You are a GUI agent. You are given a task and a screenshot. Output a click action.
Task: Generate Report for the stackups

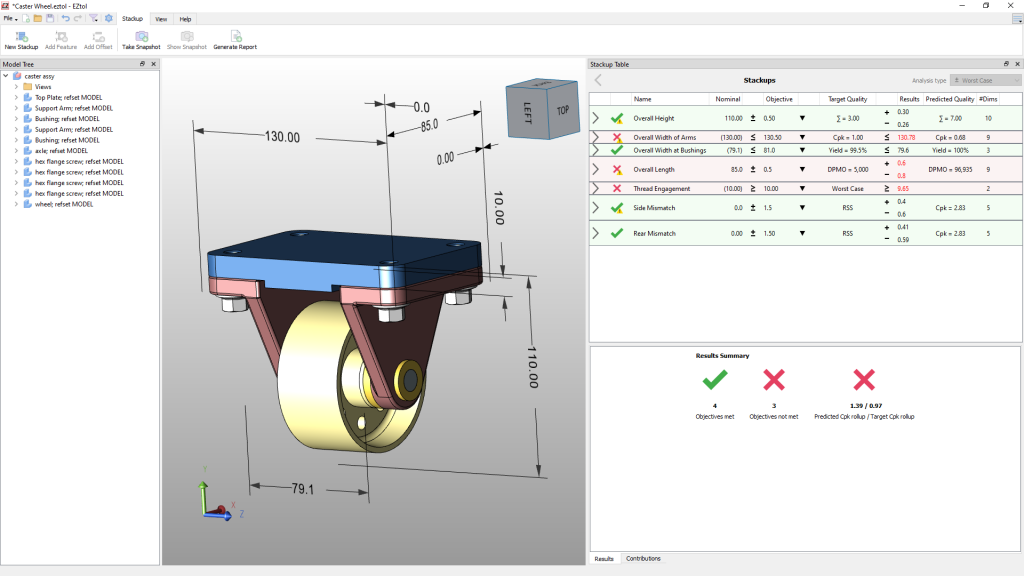[235, 37]
